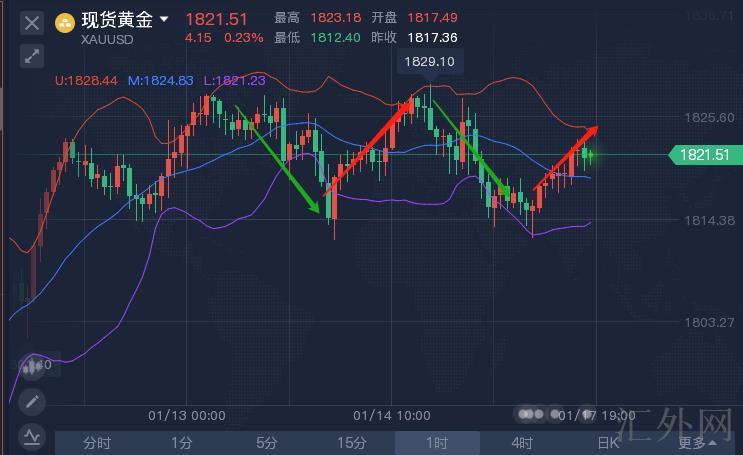Click the 1829.10 high price marker

tap(428, 62)
